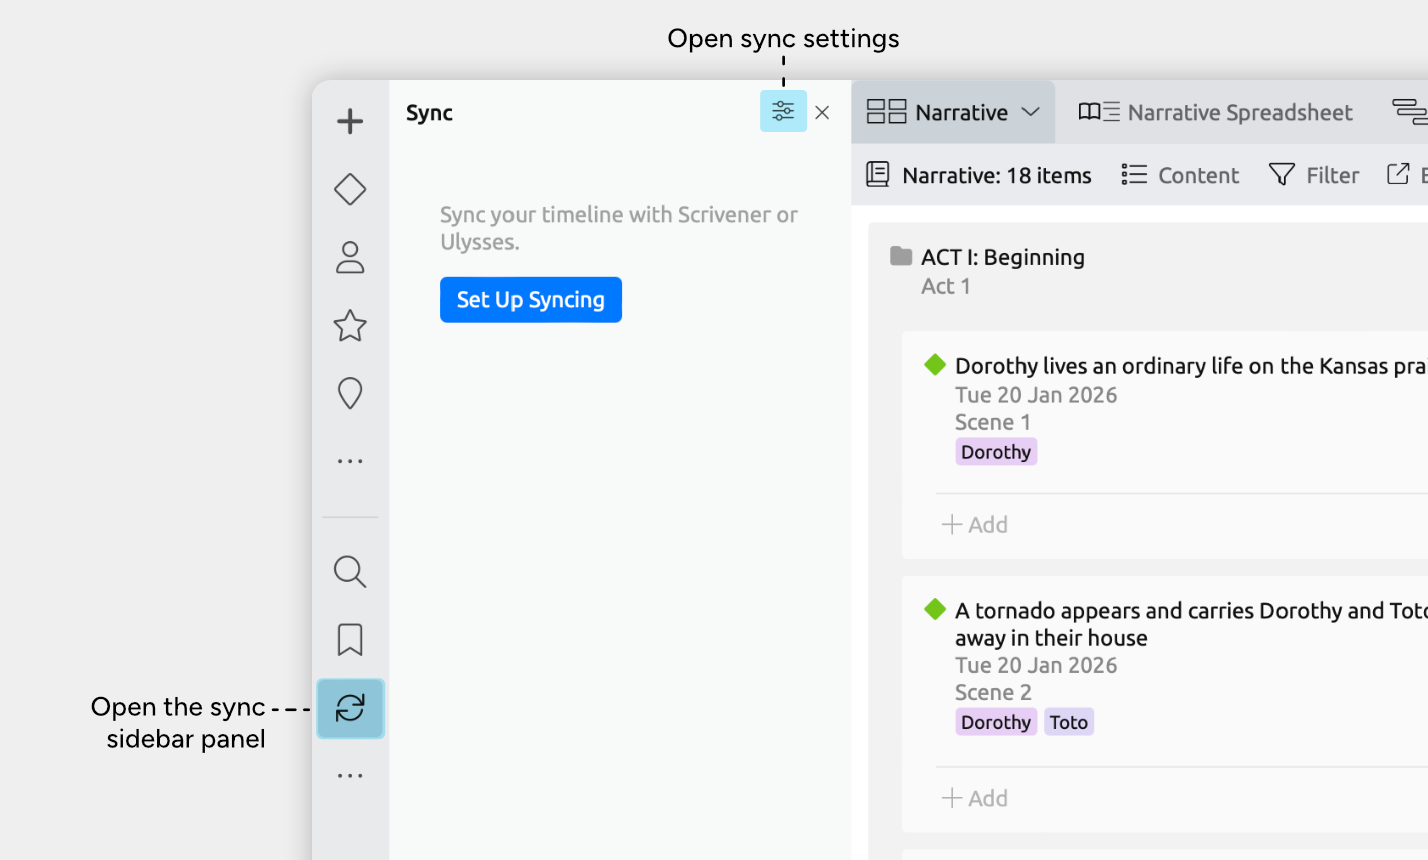The image size is (1428, 860).
Task: Open the characters person sidebar icon
Action: point(350,257)
